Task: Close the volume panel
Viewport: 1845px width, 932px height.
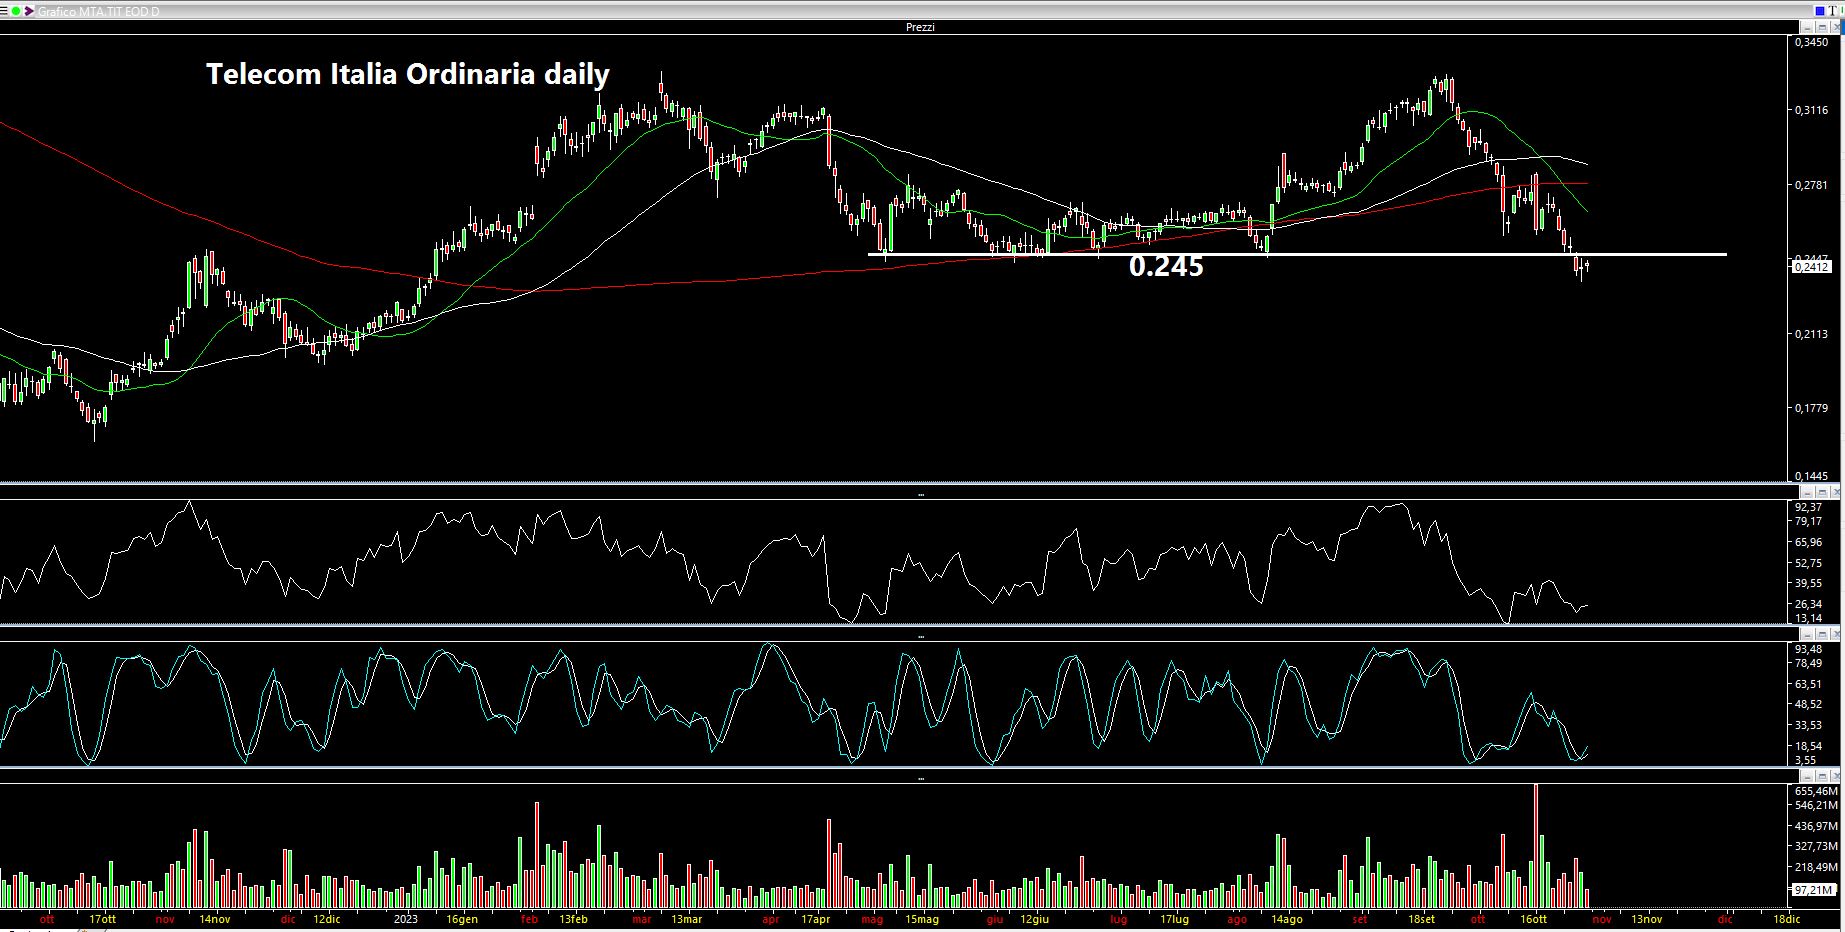Action: [1835, 776]
